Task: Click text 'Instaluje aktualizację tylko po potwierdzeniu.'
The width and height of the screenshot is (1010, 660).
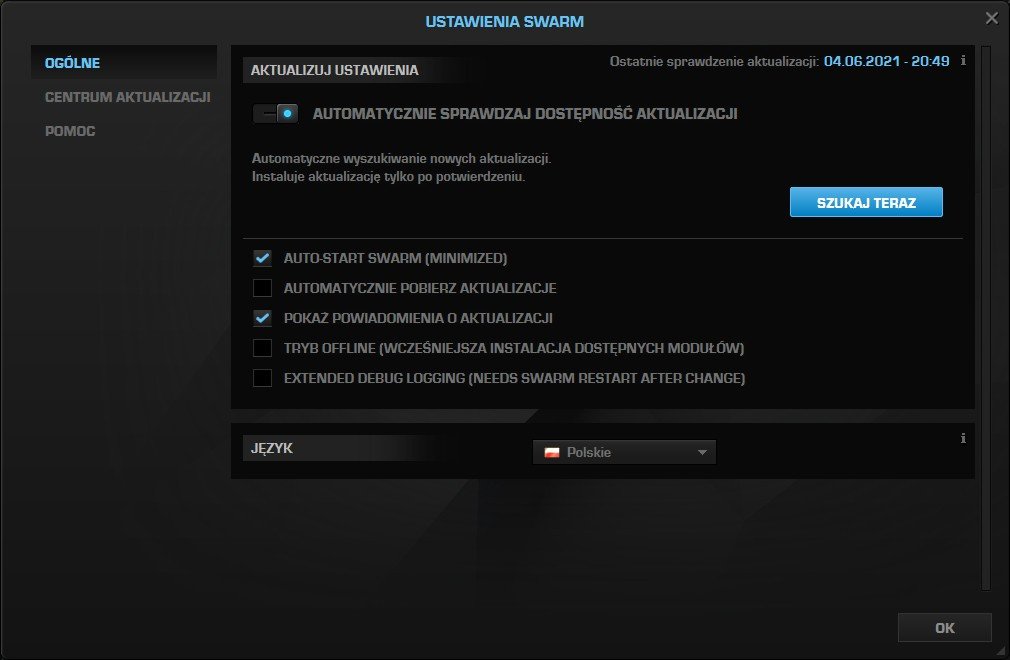Action: (388, 176)
